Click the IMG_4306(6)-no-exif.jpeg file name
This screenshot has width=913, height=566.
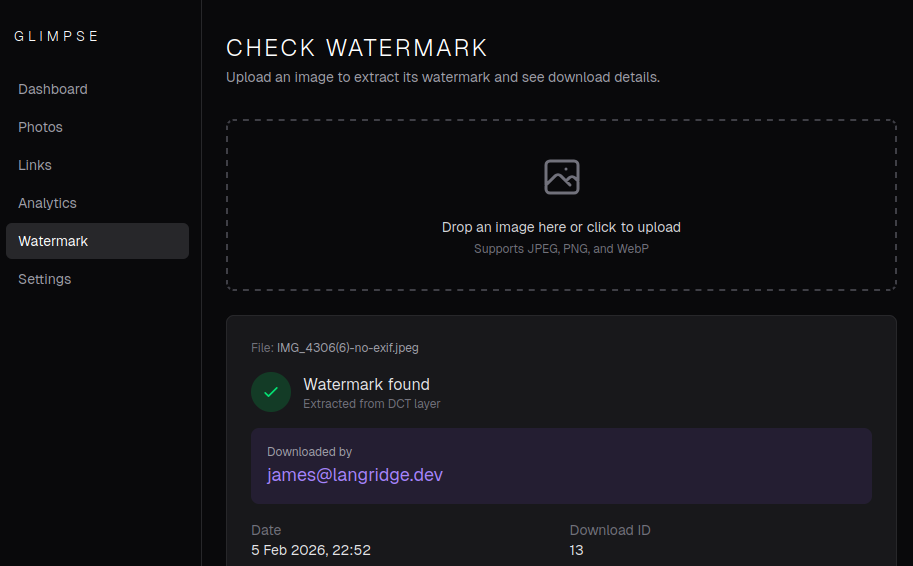(x=347, y=348)
